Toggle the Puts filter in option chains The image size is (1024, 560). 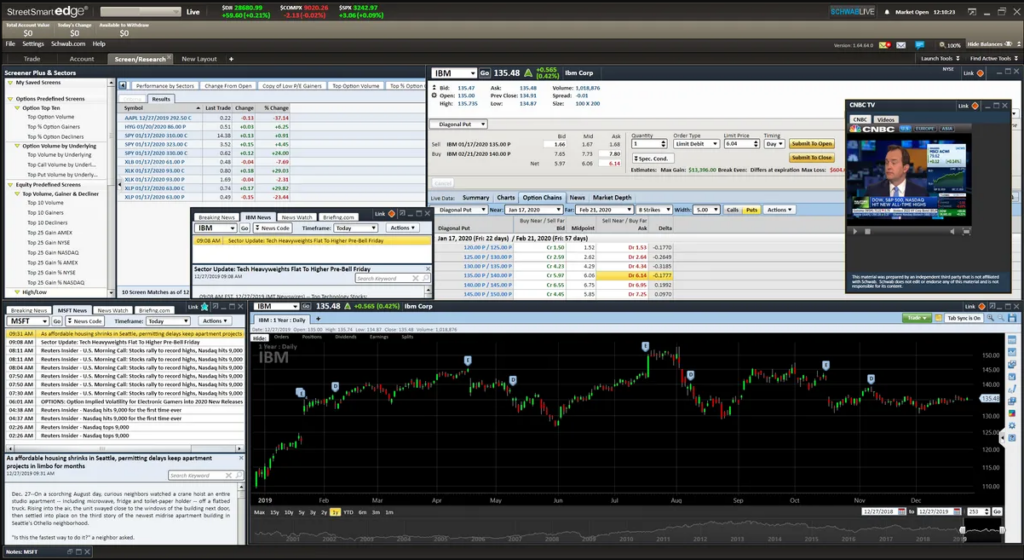click(751, 210)
